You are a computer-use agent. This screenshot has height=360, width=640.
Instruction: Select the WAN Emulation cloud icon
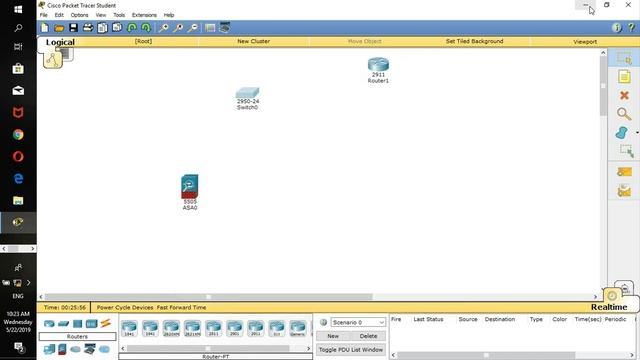click(x=76, y=349)
